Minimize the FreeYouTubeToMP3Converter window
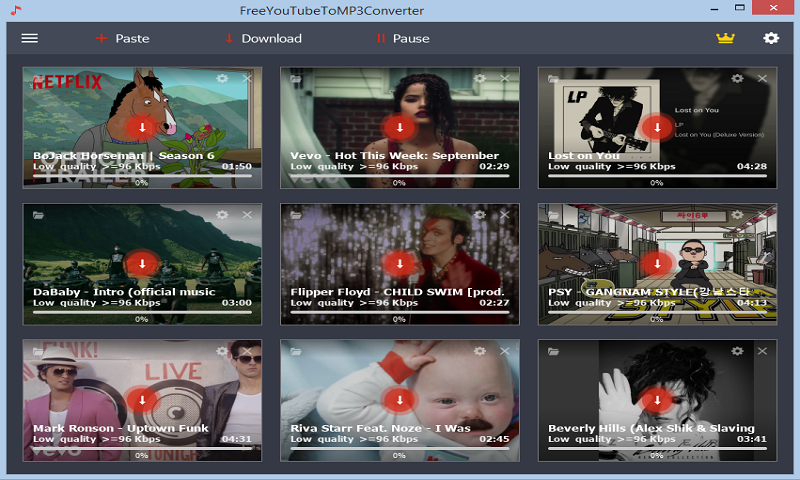Viewport: 800px width, 480px height. pyautogui.click(x=714, y=9)
